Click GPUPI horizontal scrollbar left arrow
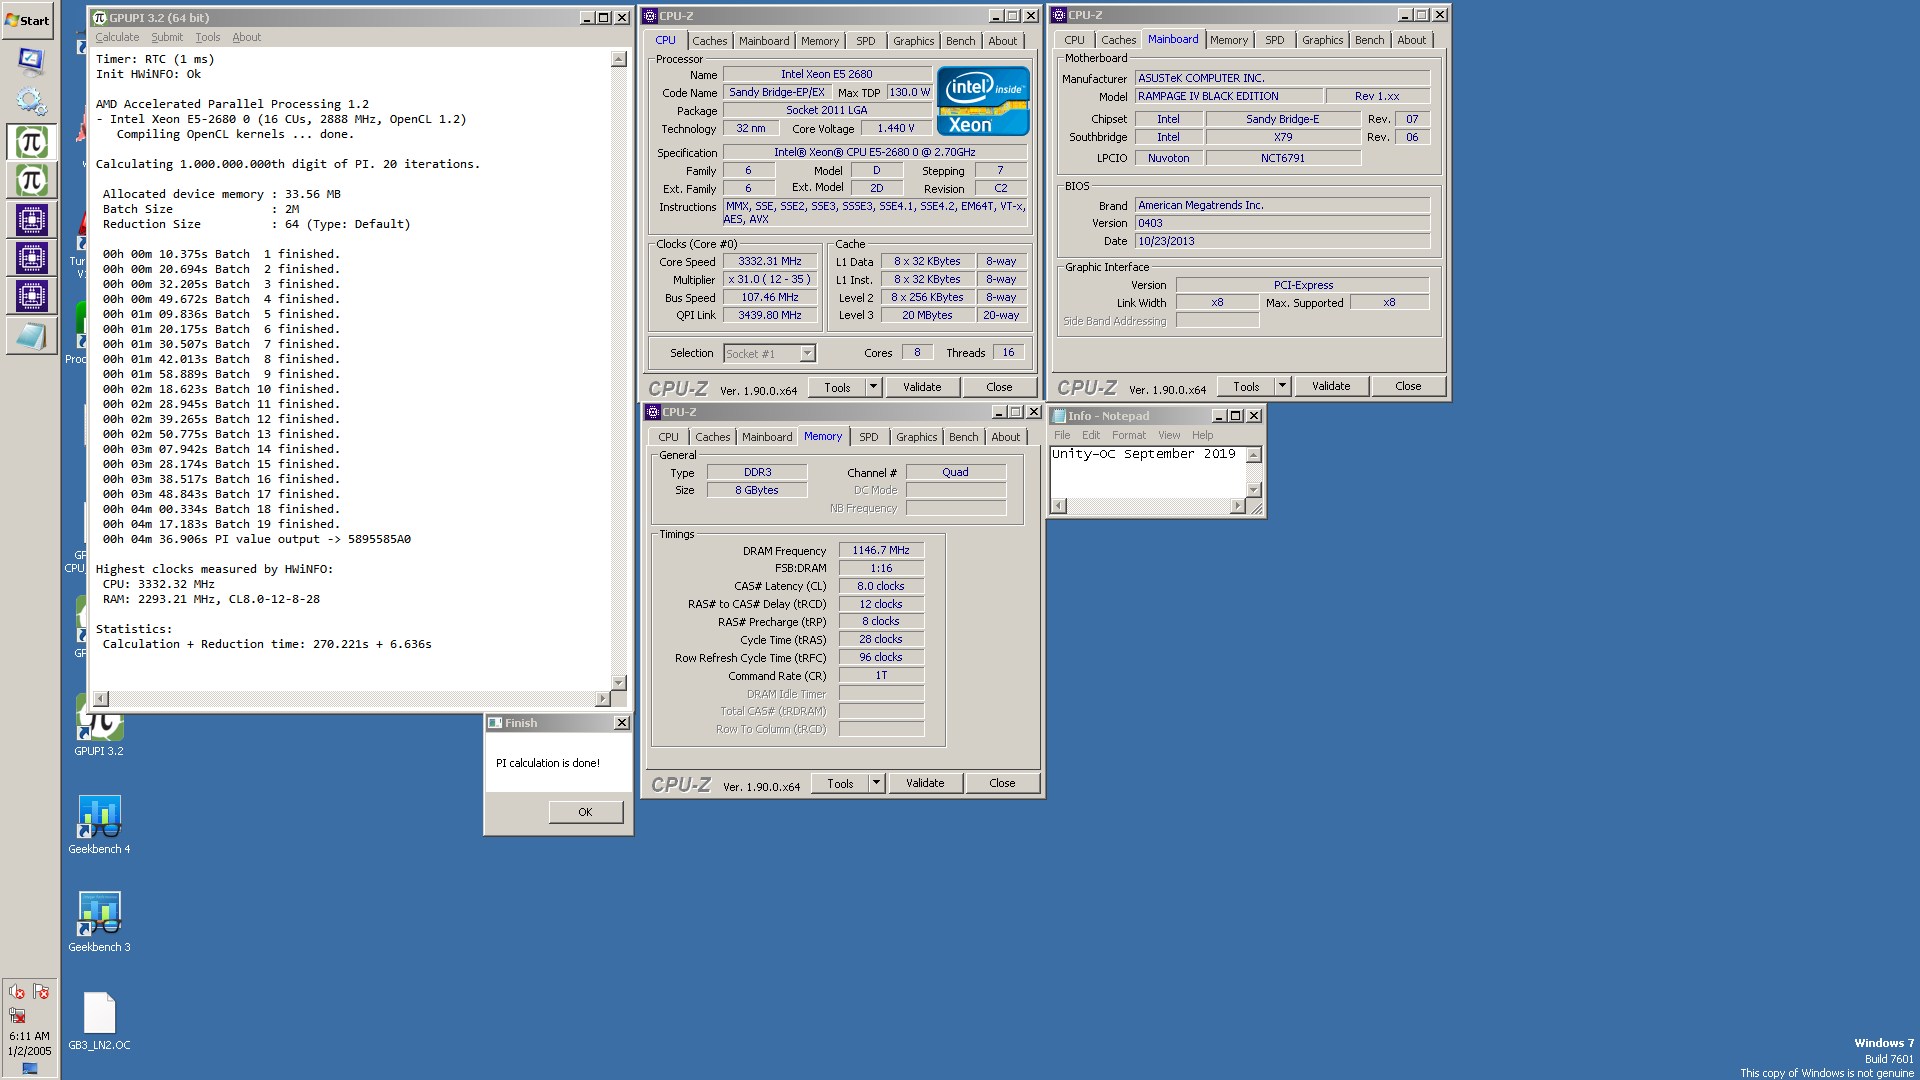Viewport: 1920px width, 1080px height. coord(100,699)
